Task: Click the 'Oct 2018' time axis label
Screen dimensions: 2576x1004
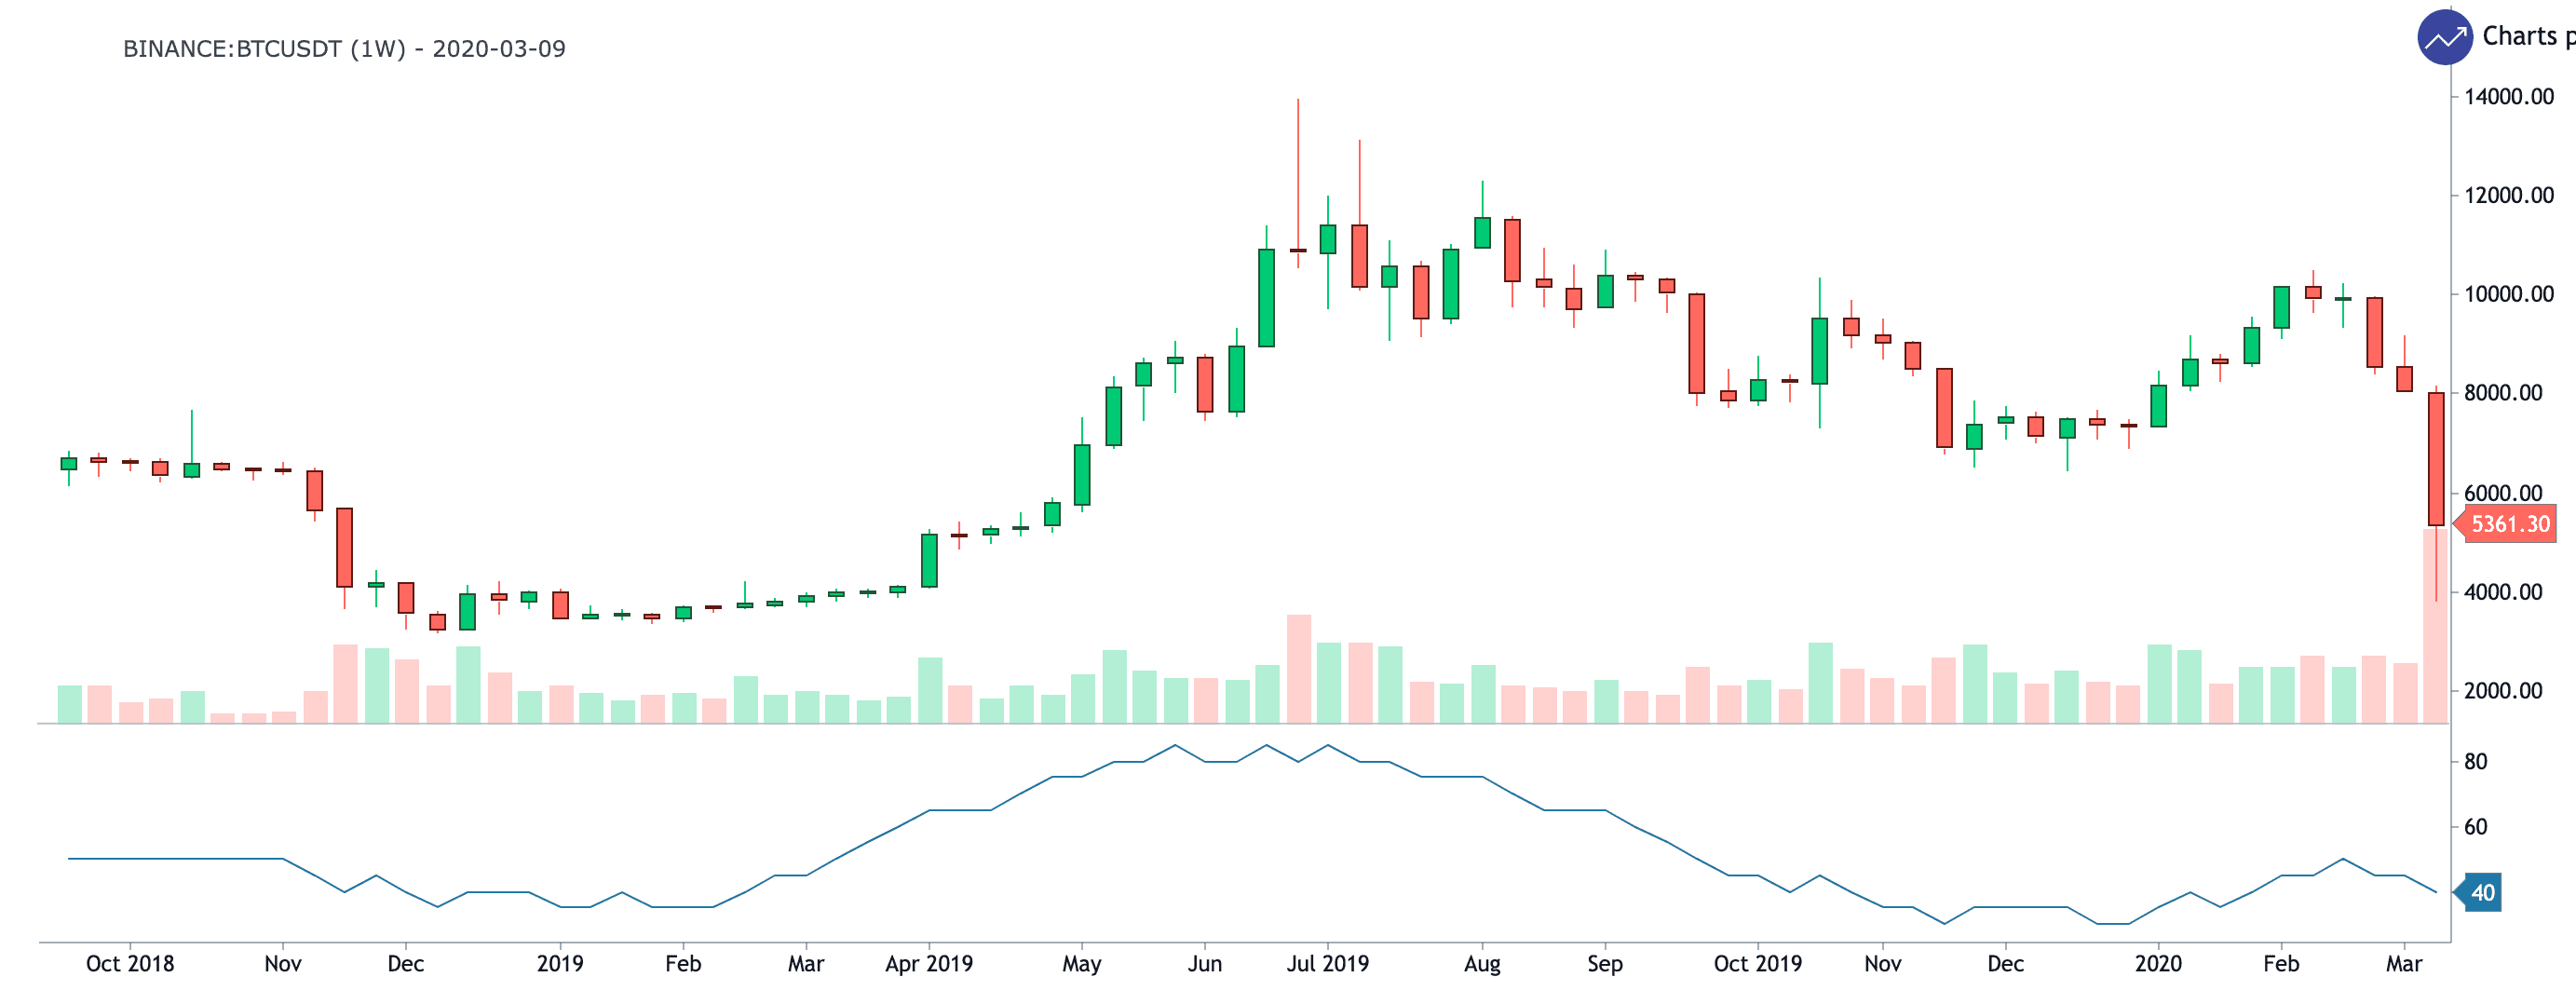Action: [x=130, y=964]
